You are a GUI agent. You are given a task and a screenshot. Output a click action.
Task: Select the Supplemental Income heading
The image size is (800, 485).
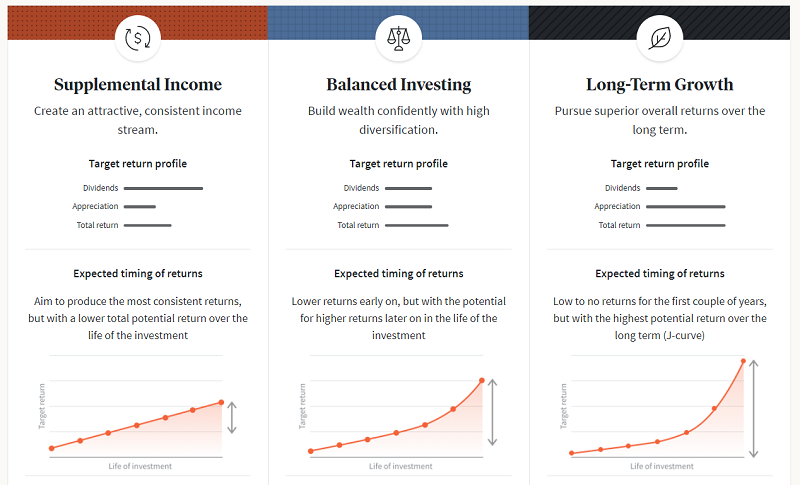[x=138, y=85]
